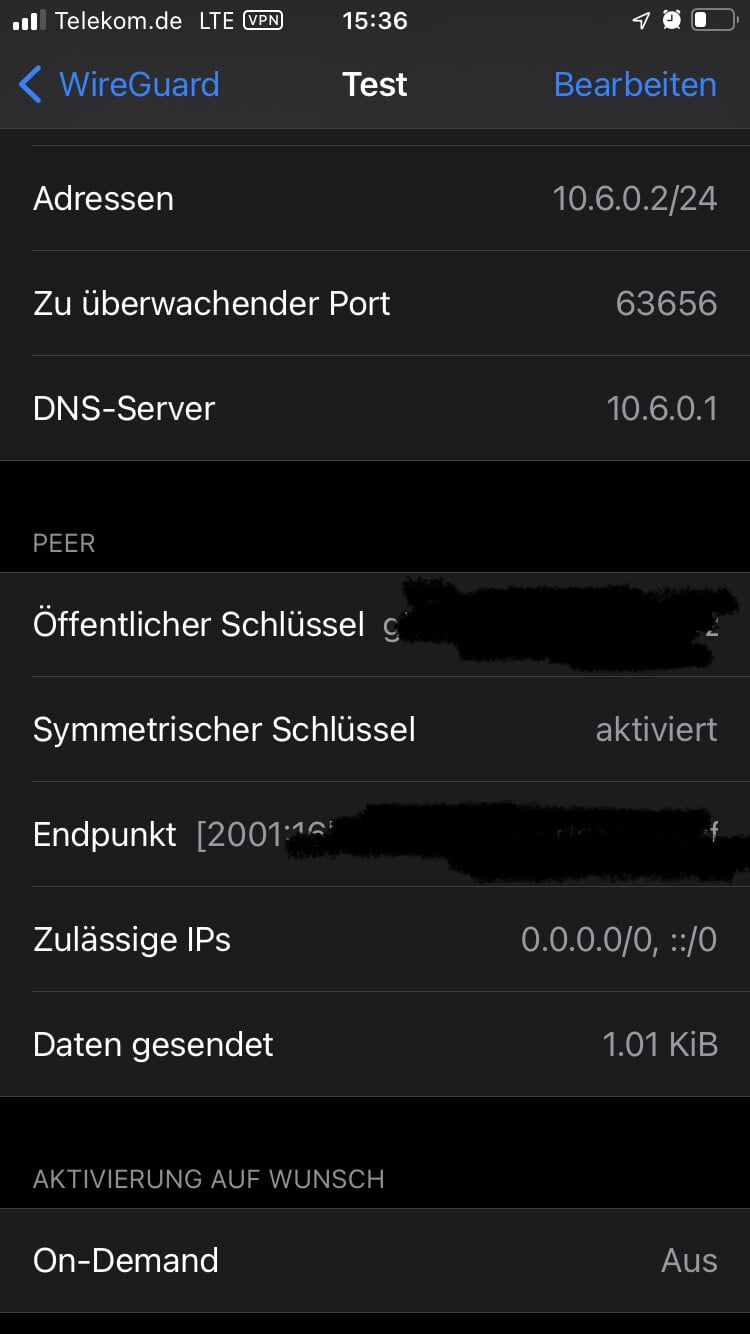Tap the alarm clock status icon
Viewport: 750px width, 1334px height.
(671, 20)
